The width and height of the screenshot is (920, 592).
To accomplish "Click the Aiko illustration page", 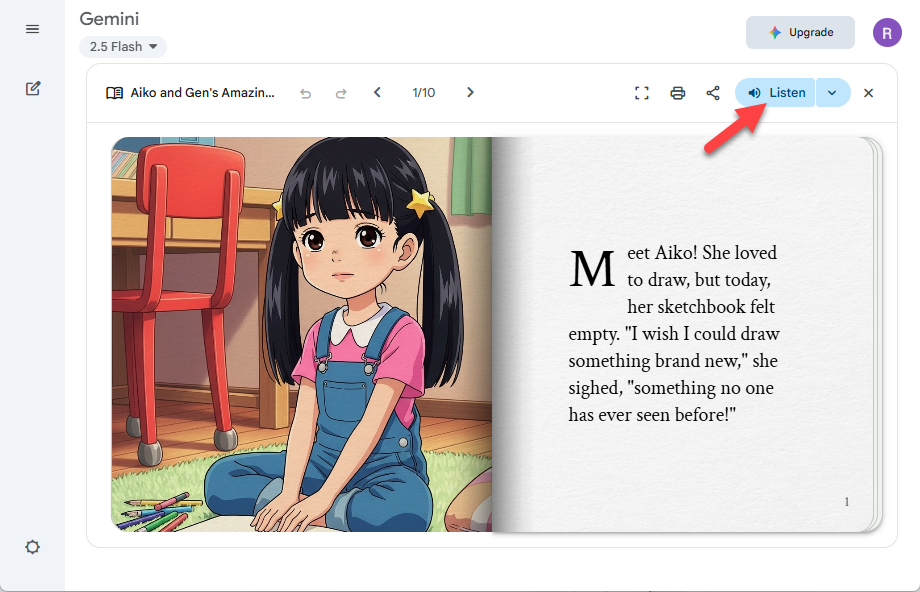I will pos(302,334).
